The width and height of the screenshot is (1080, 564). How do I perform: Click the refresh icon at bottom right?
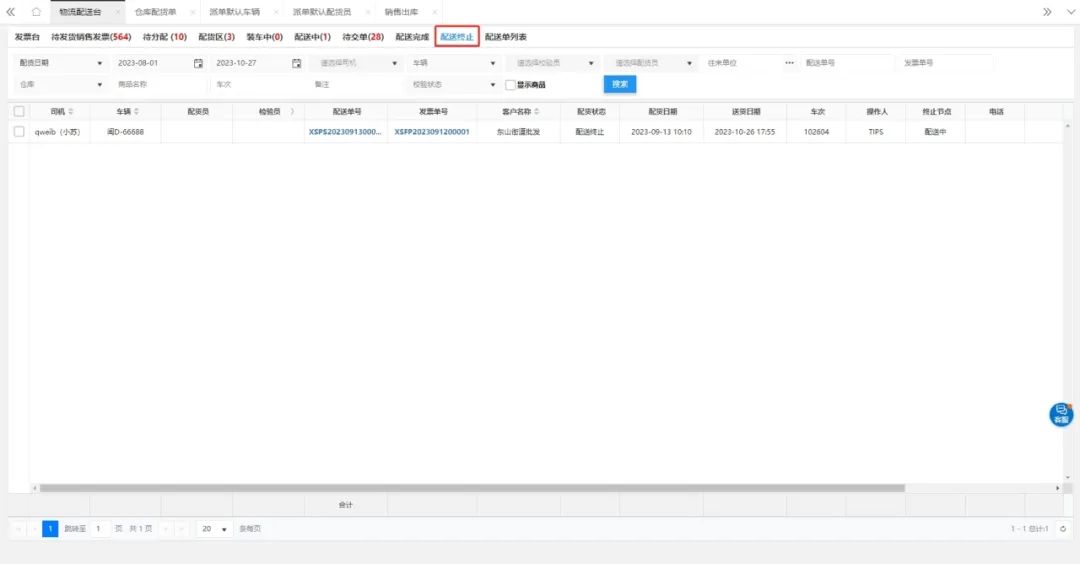(x=1063, y=529)
